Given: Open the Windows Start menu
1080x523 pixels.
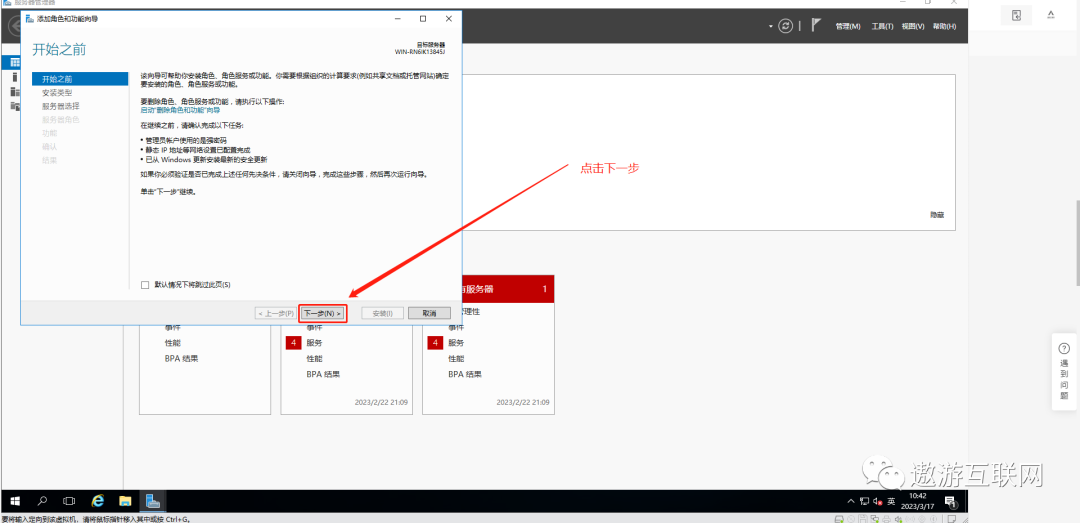Looking at the screenshot, I should [x=14, y=501].
